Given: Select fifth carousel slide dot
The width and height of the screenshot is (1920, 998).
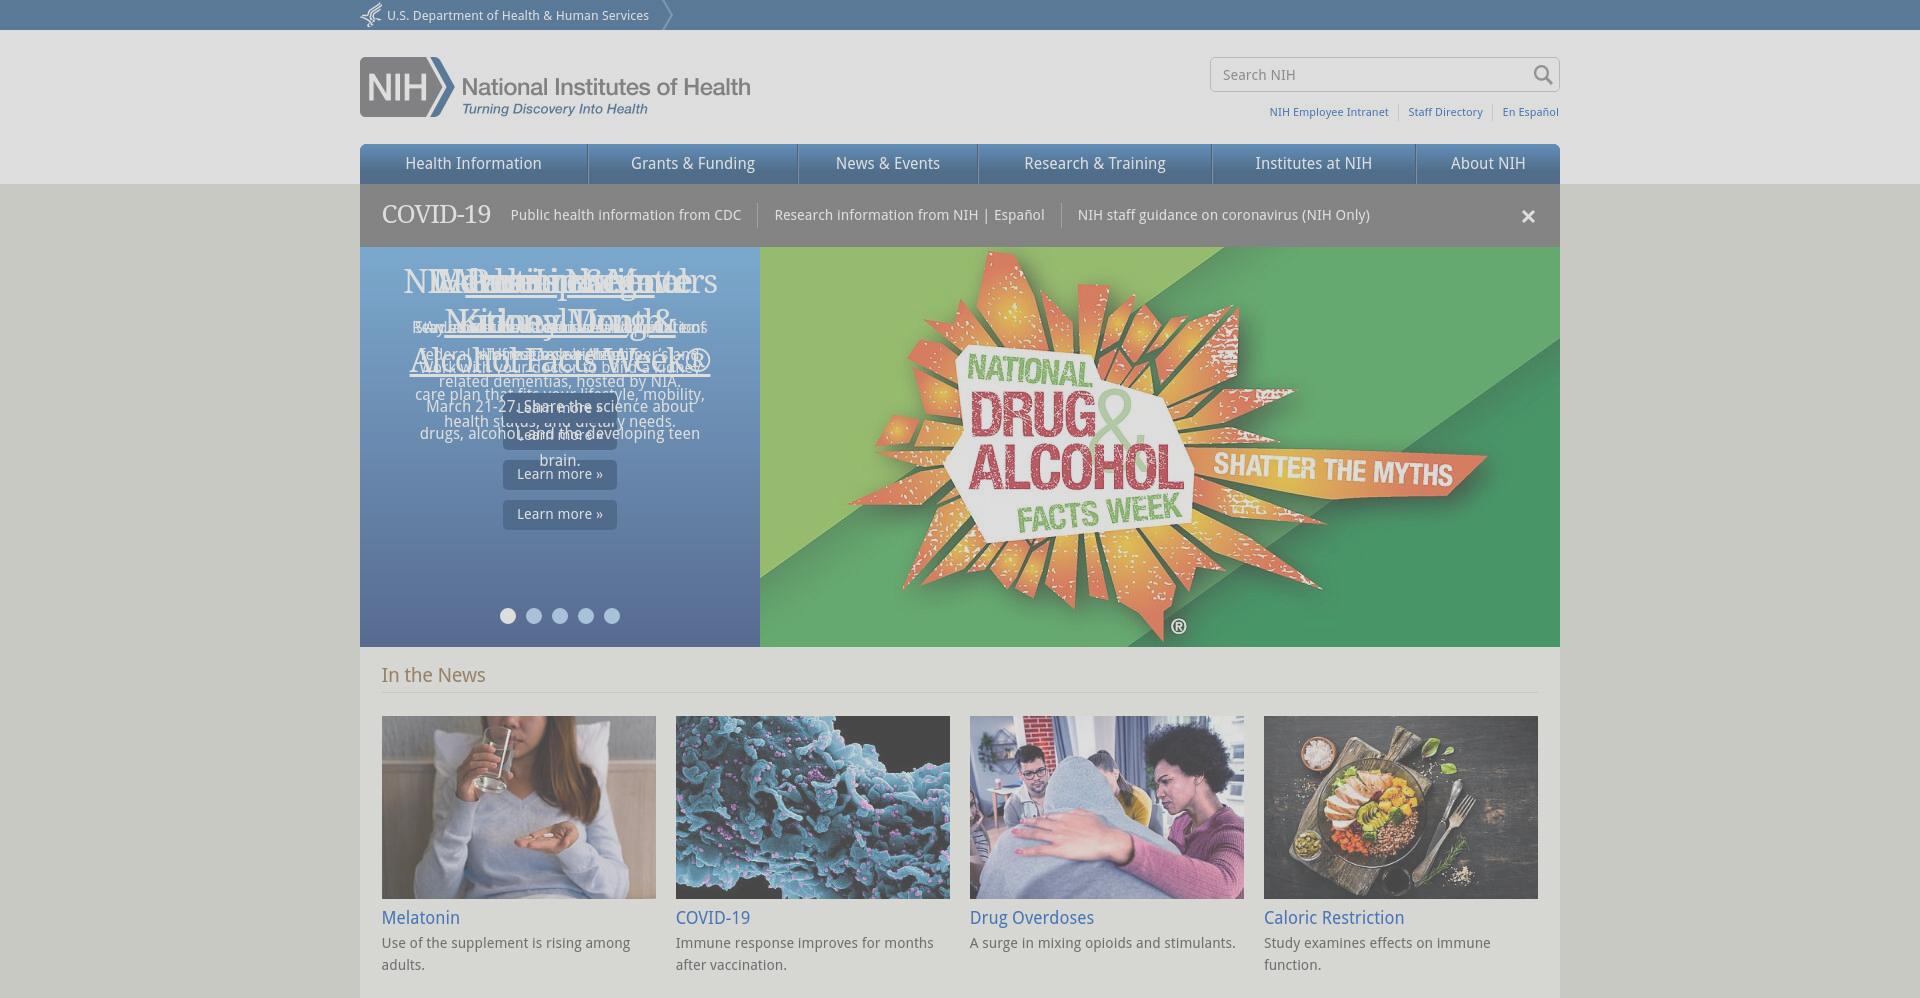Looking at the screenshot, I should [612, 616].
